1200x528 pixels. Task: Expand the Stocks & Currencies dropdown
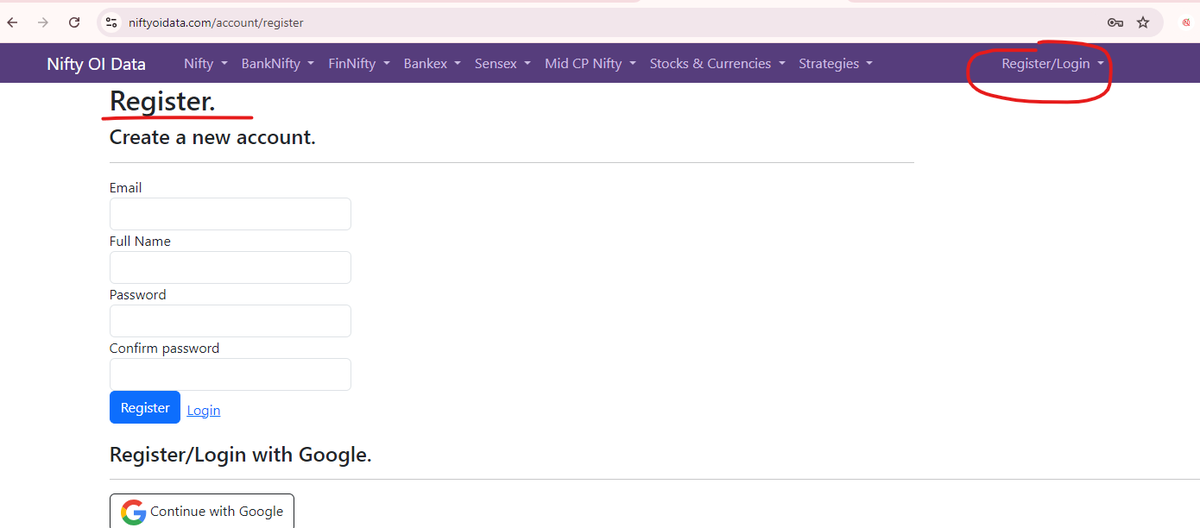pos(718,64)
